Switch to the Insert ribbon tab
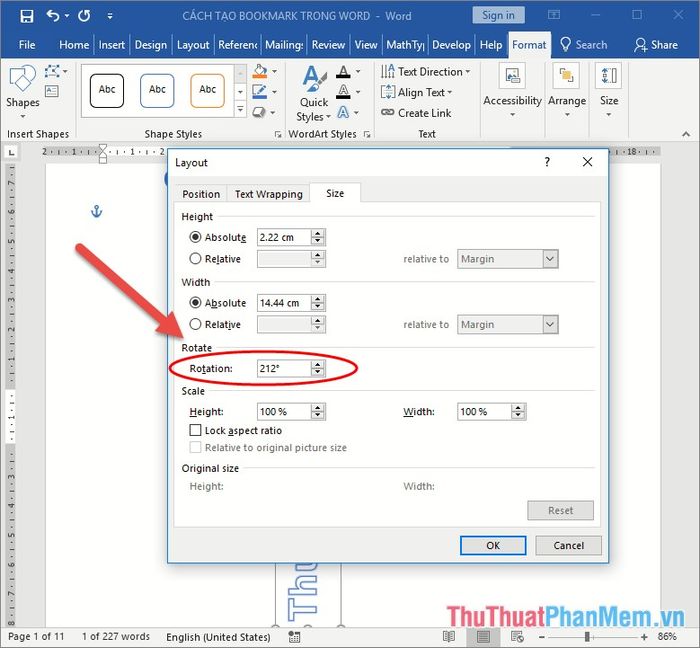Screen dimensions: 700x648 click(x=112, y=45)
